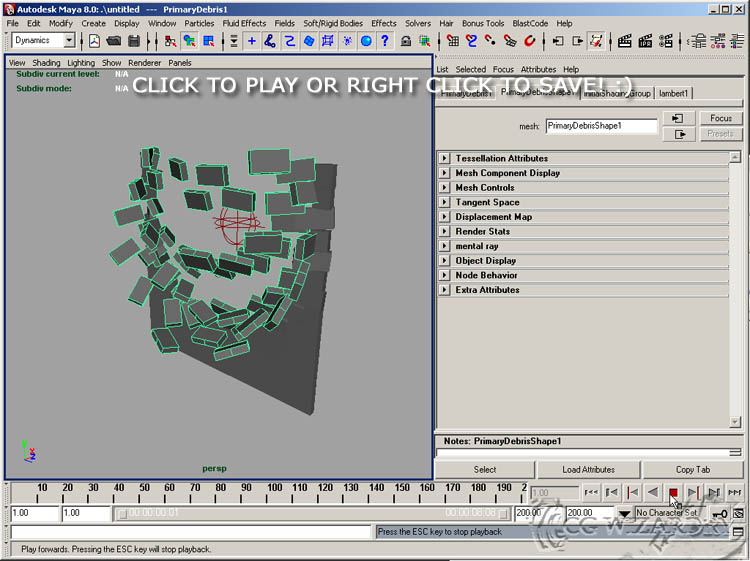The height and width of the screenshot is (561, 750).
Task: Click the Load Attributes button
Action: tap(588, 469)
